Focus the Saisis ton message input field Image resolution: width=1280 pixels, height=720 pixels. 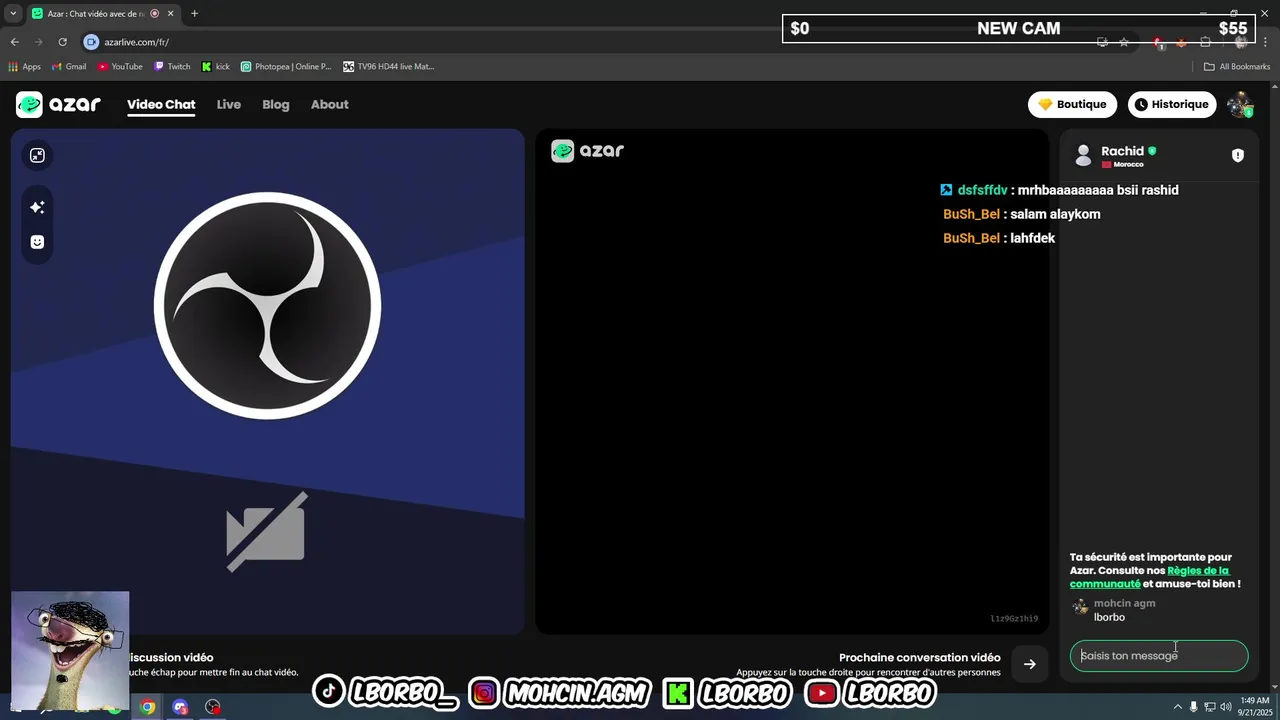1159,656
